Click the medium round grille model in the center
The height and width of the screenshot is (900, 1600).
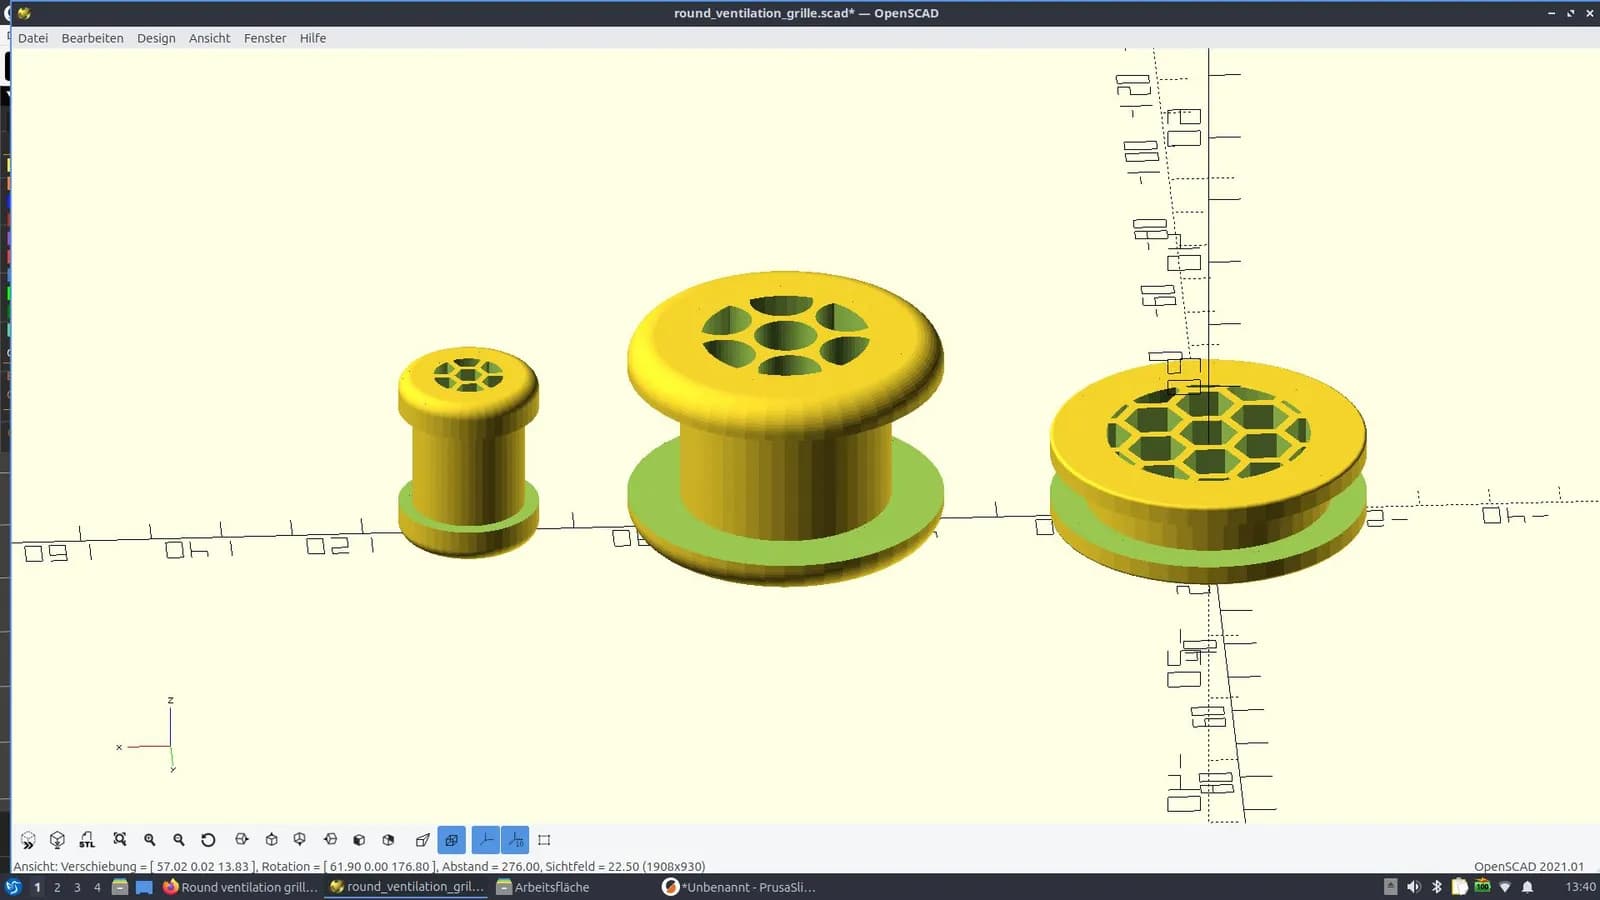(785, 428)
